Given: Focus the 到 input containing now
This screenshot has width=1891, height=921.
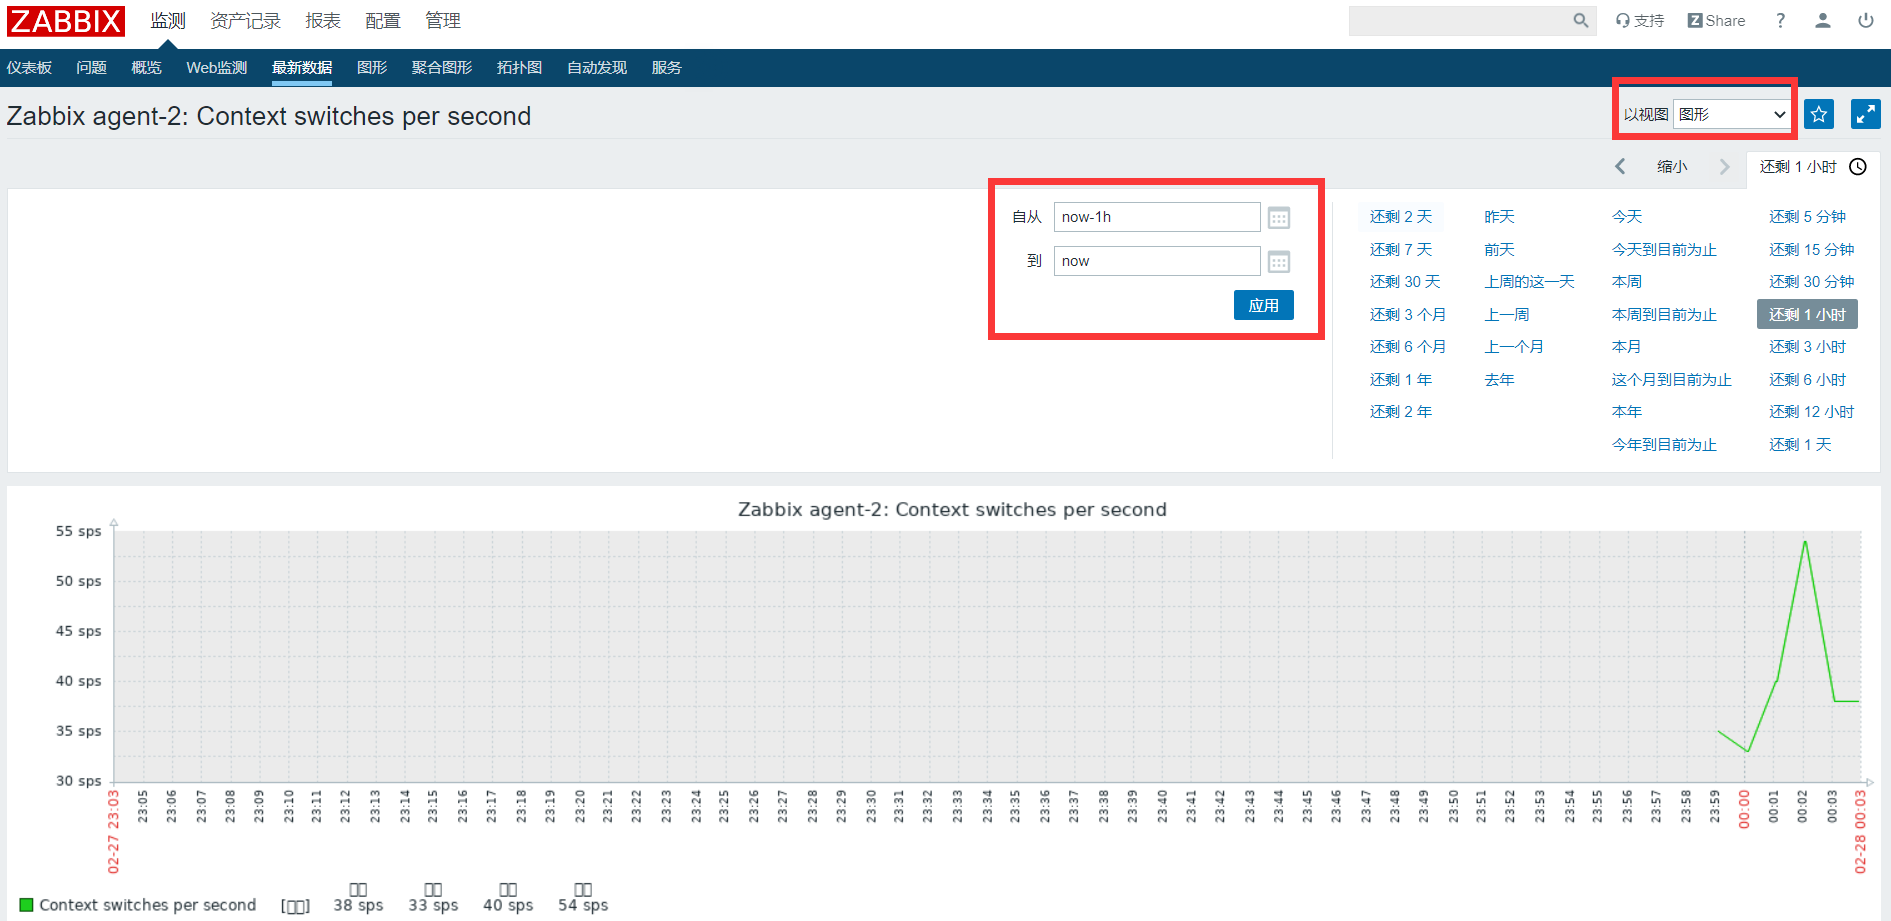Looking at the screenshot, I should [1157, 261].
